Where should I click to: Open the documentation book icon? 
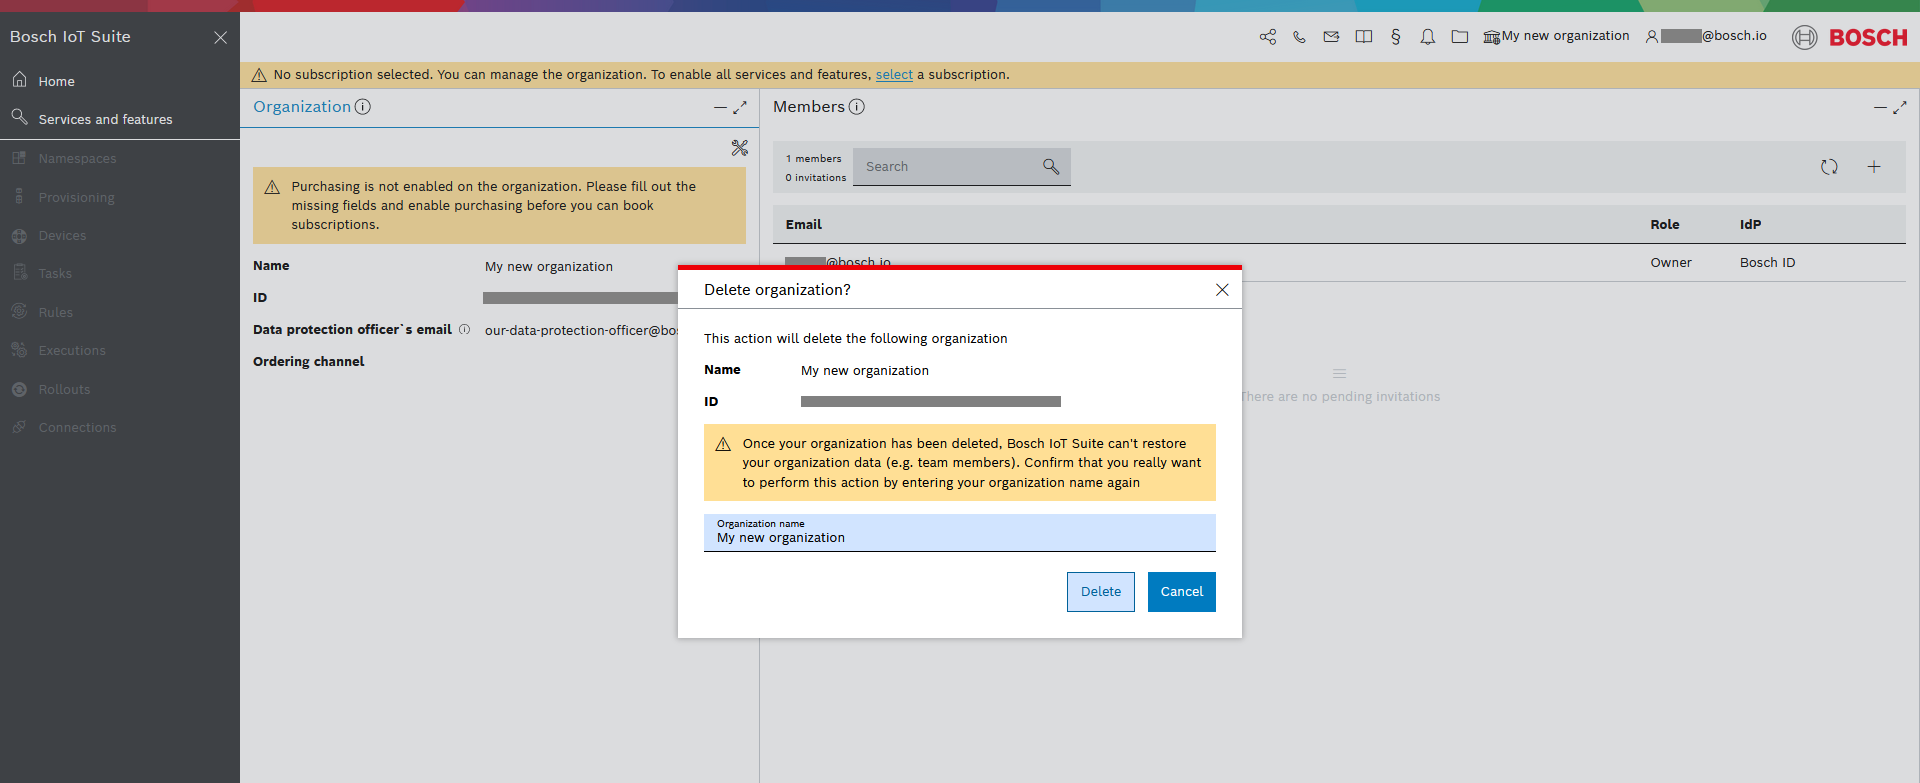tap(1363, 37)
